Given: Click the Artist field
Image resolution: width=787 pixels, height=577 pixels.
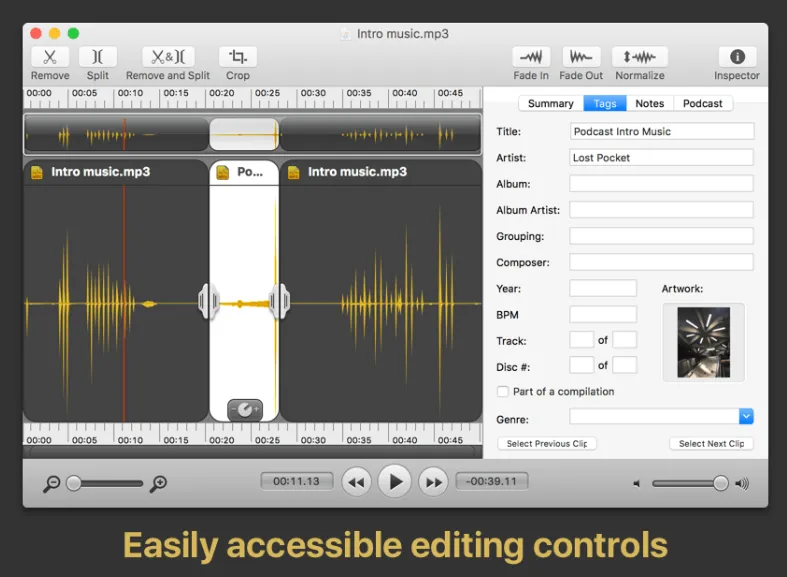Looking at the screenshot, I should [x=662, y=158].
